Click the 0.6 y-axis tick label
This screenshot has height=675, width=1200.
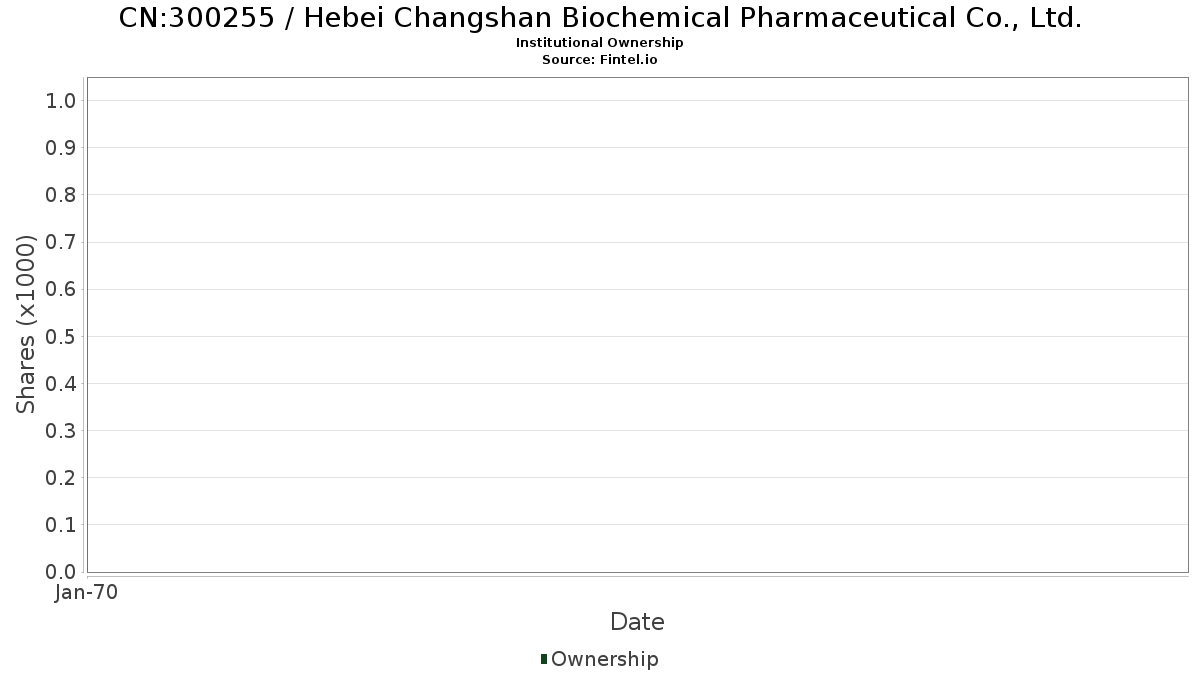61,289
